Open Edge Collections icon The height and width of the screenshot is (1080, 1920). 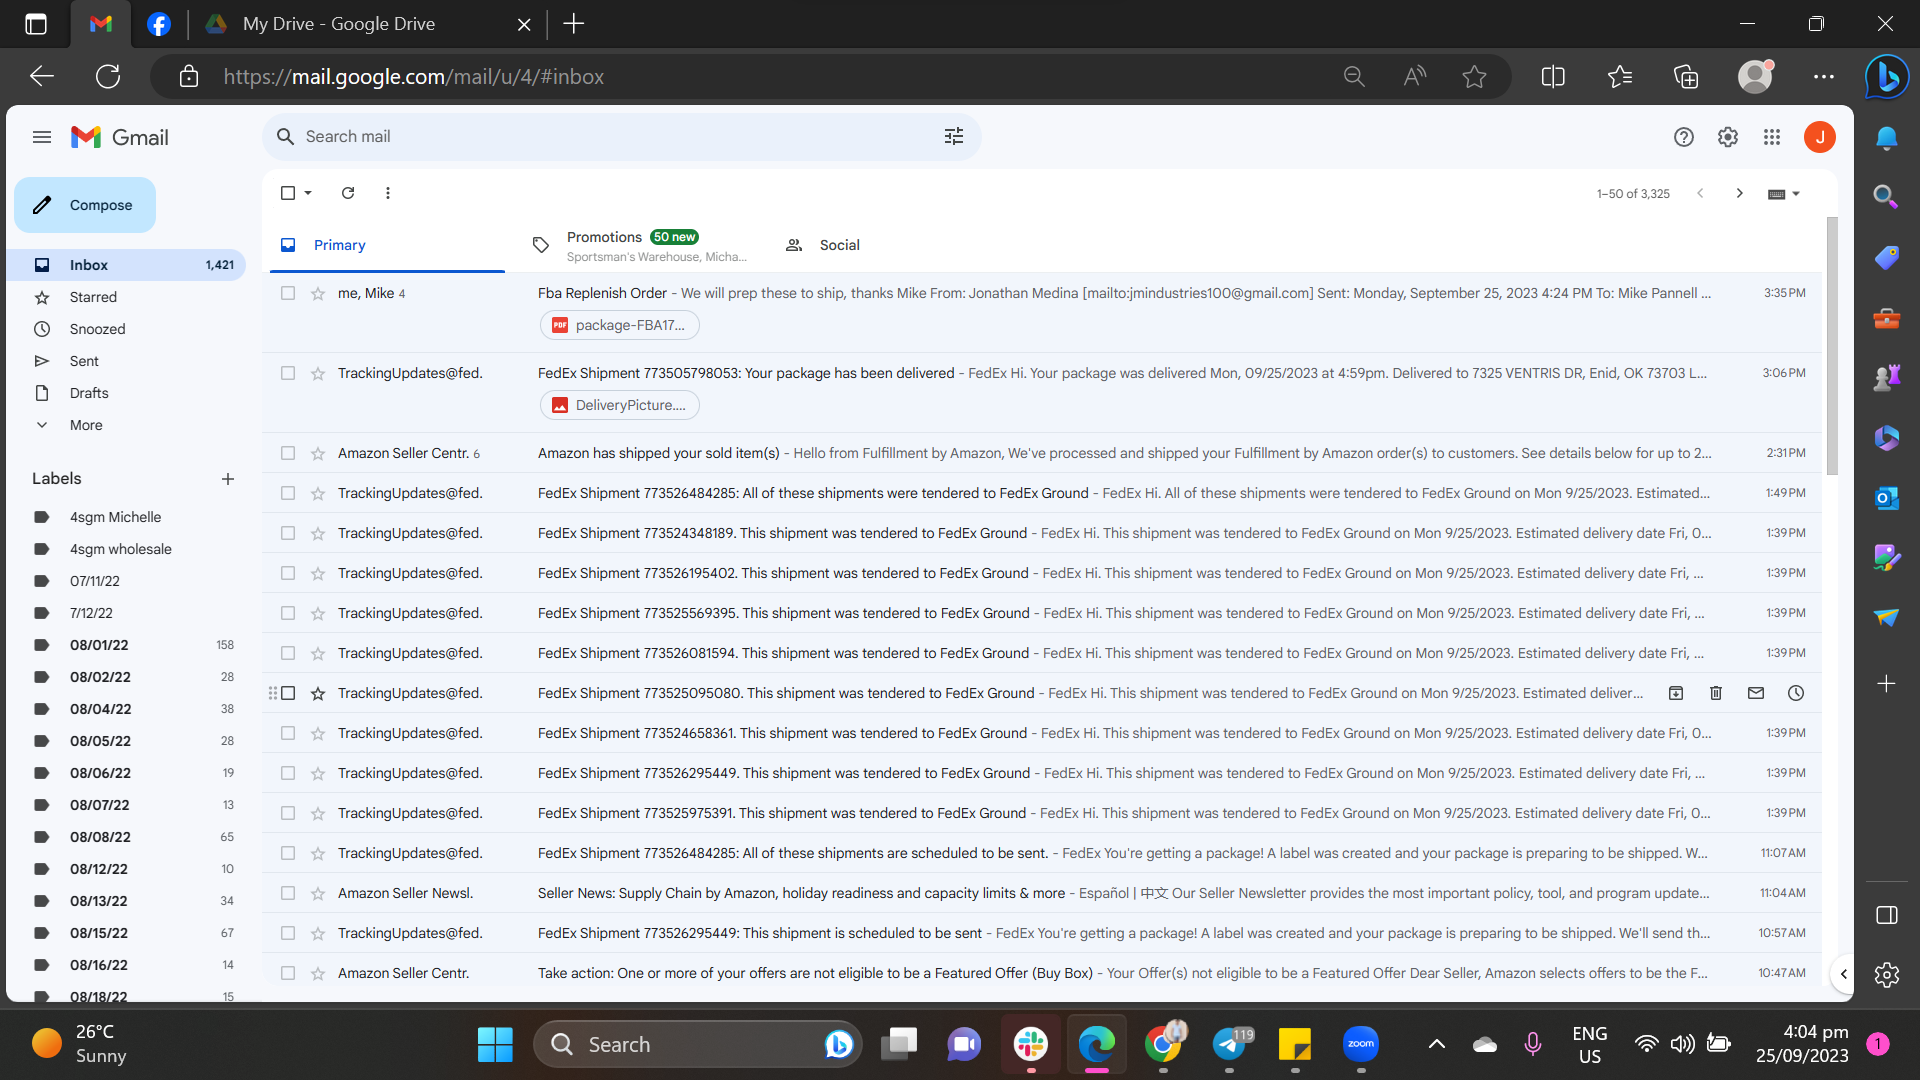point(1686,76)
